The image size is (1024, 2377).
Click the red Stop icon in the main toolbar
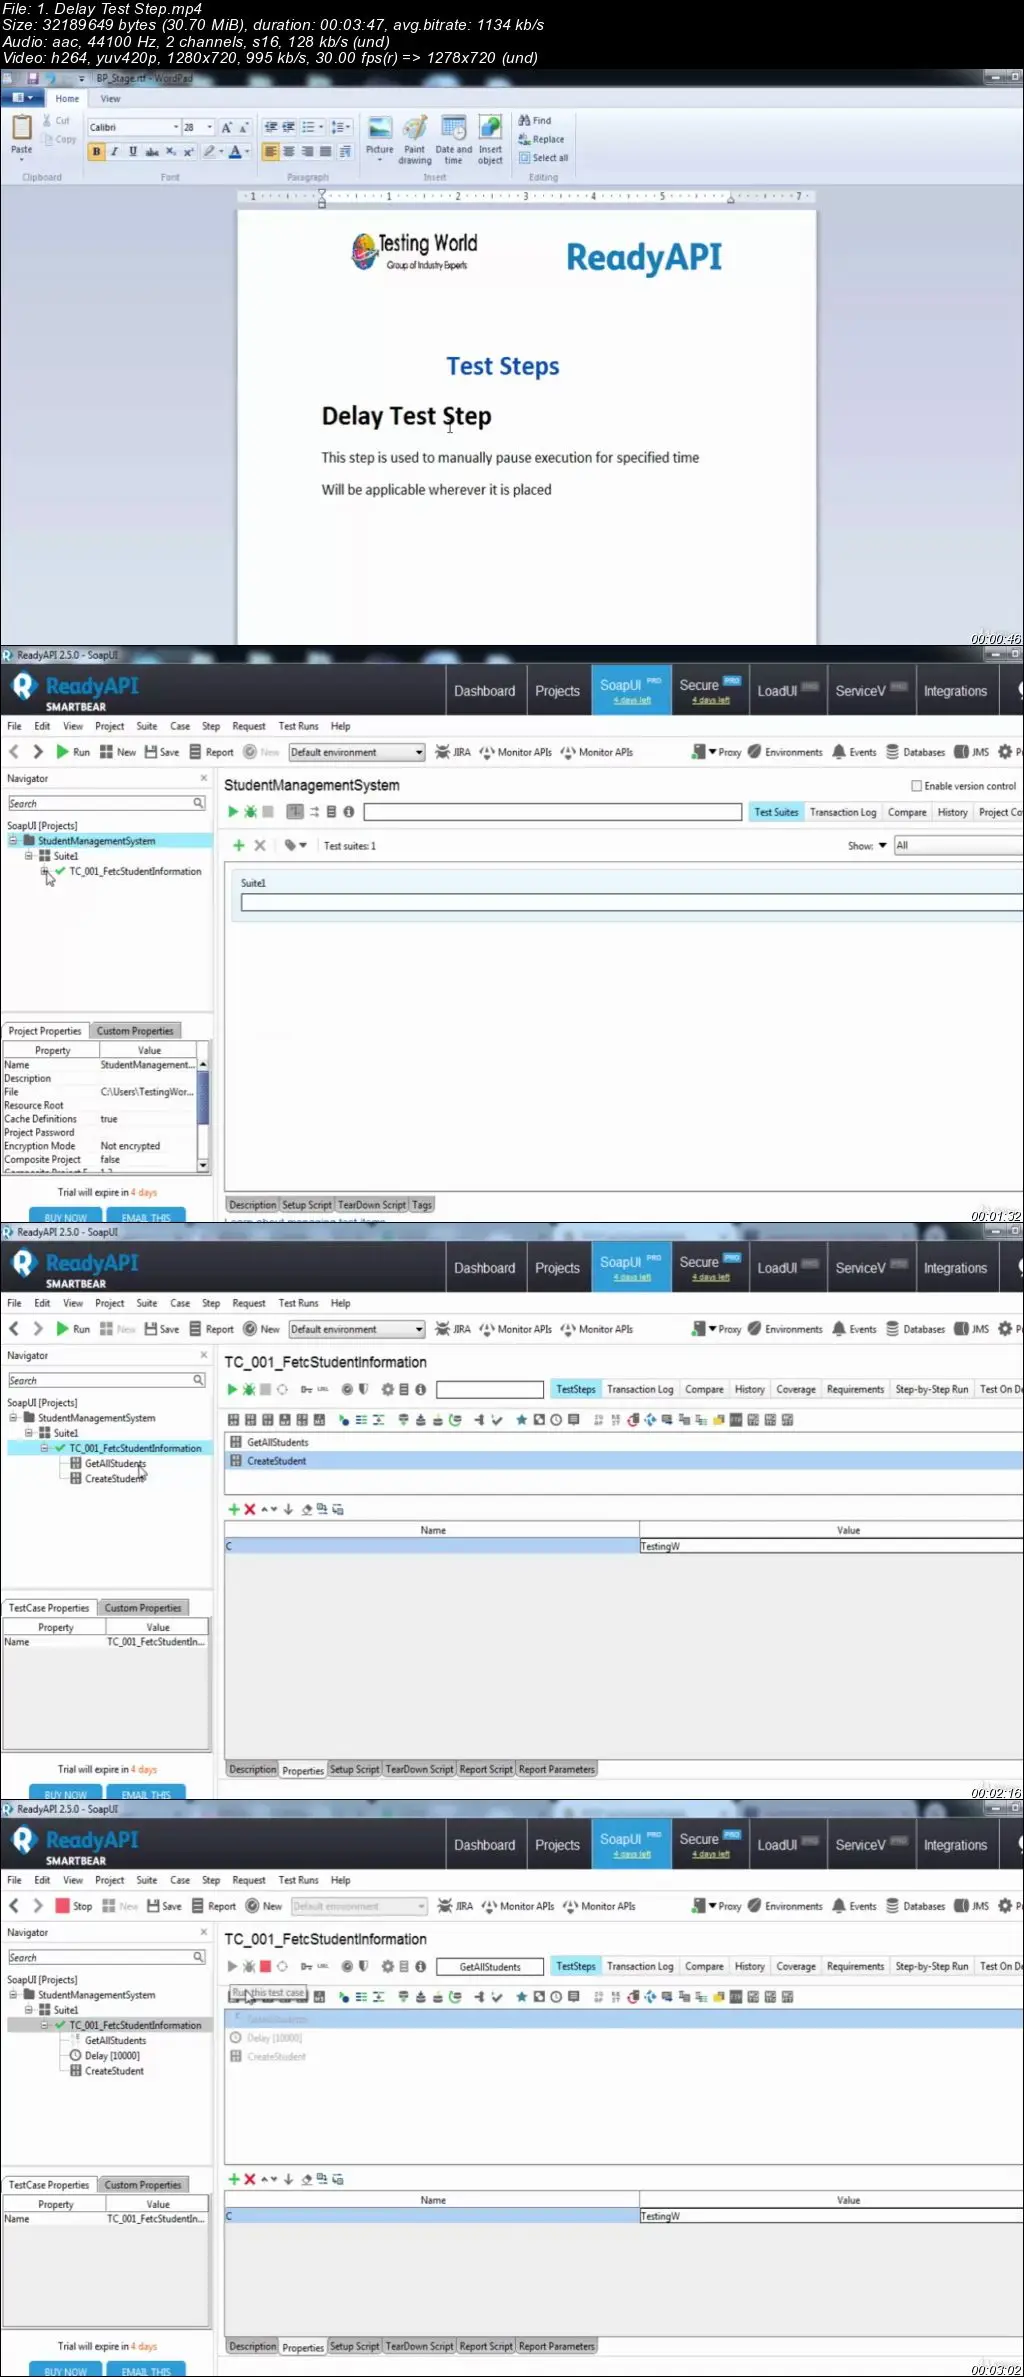(x=62, y=1906)
